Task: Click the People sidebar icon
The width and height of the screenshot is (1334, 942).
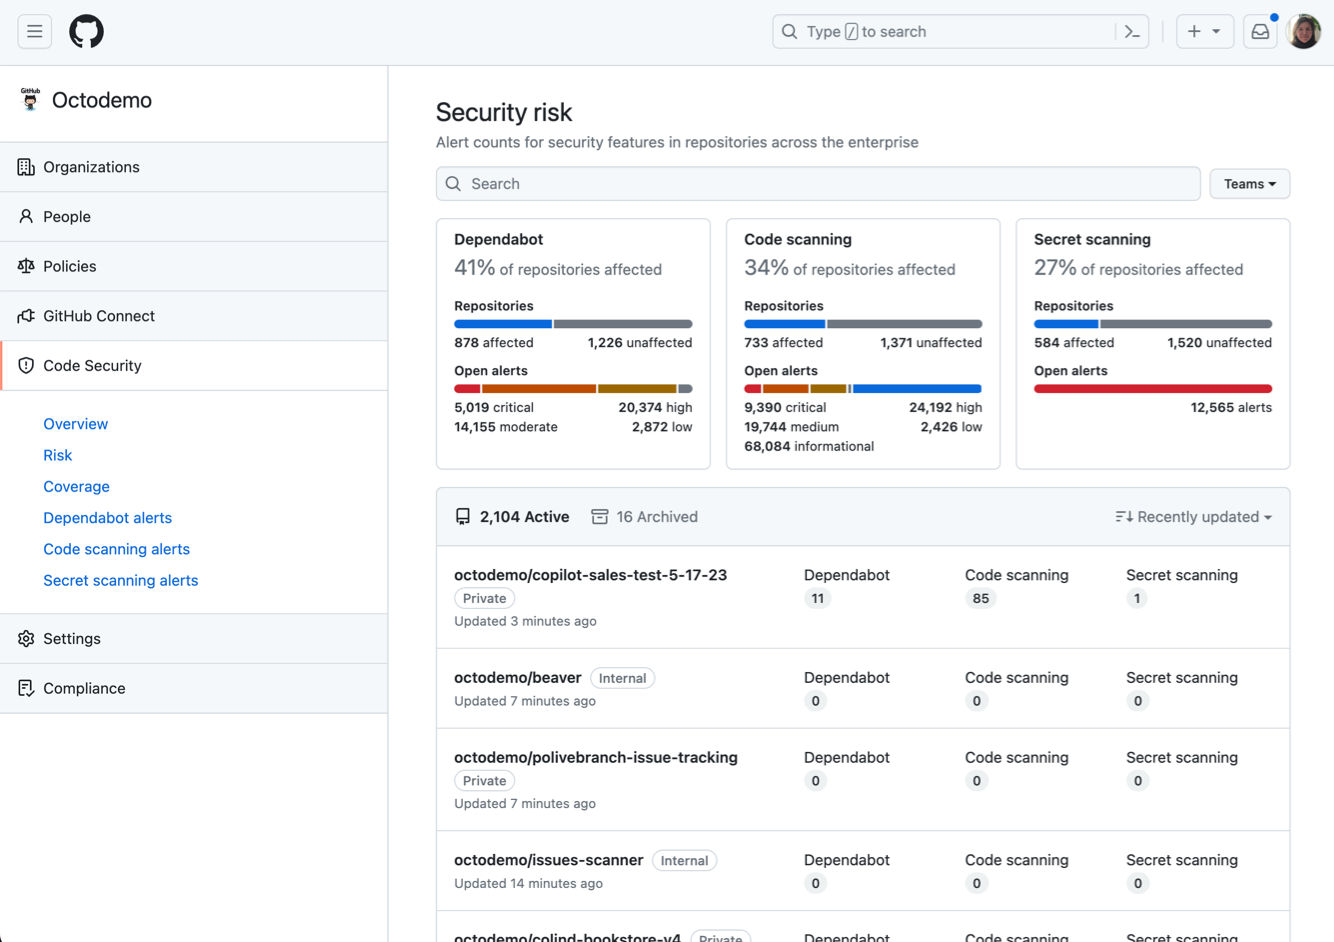Action: click(x=25, y=216)
